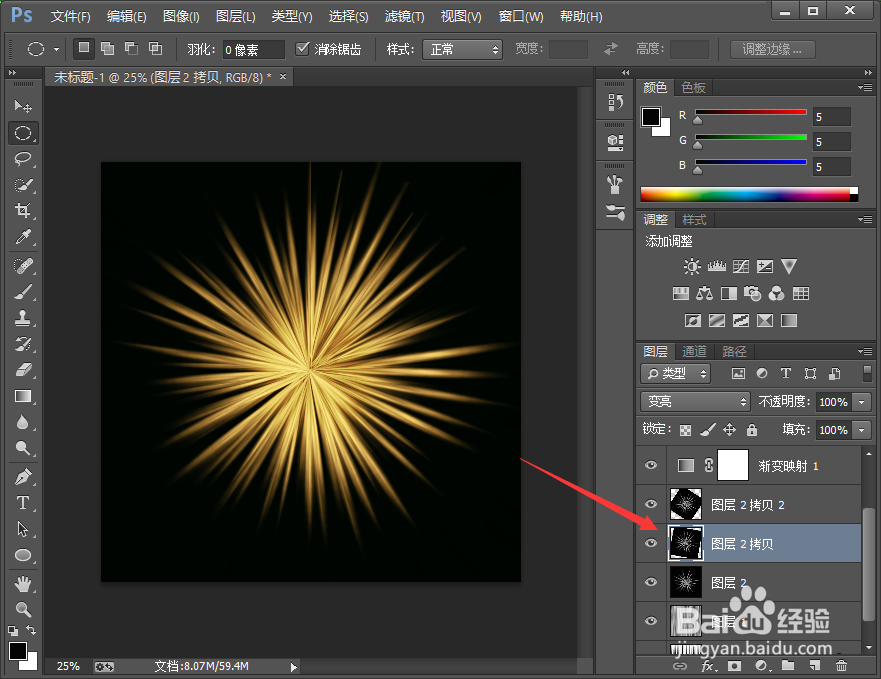Click the foreground color swatch in Color panel
Image resolution: width=881 pixels, height=679 pixels.
pos(651,117)
